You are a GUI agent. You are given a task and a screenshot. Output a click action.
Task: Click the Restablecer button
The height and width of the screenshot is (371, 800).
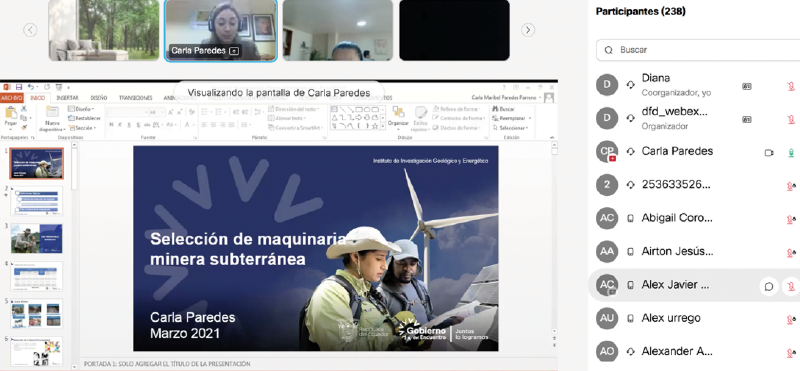point(84,118)
